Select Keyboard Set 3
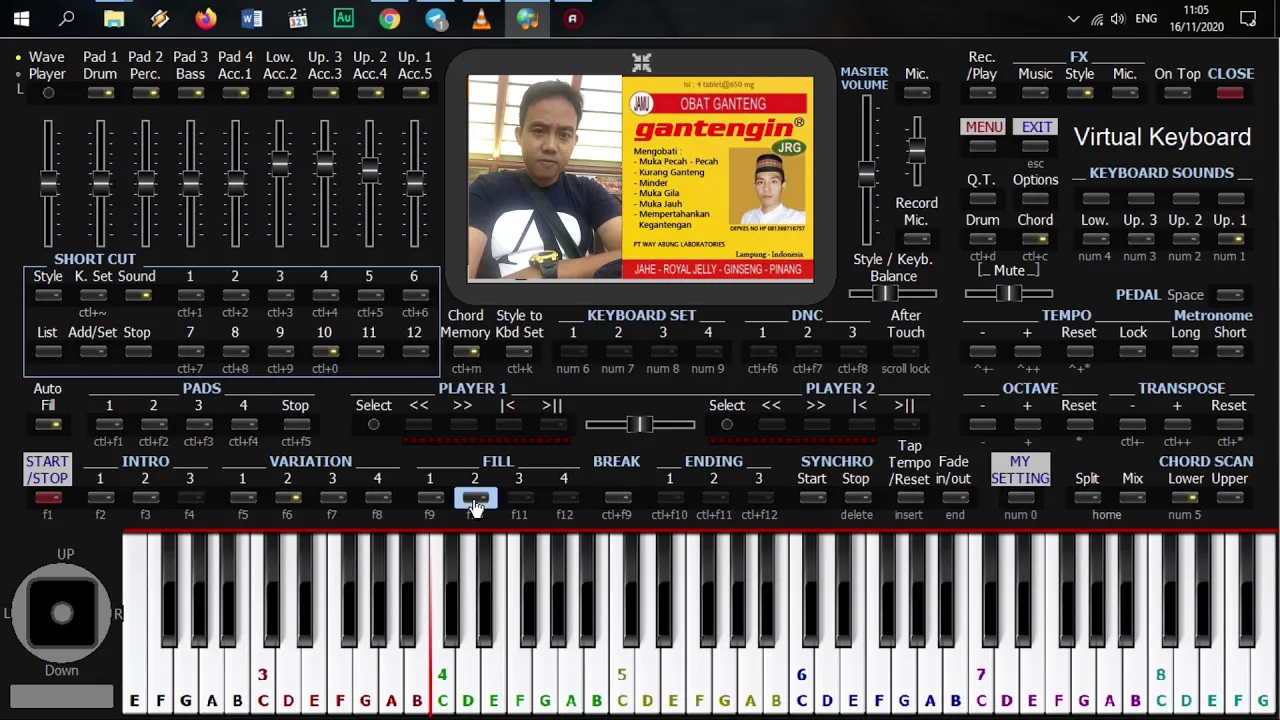The image size is (1280, 720). [x=662, y=352]
